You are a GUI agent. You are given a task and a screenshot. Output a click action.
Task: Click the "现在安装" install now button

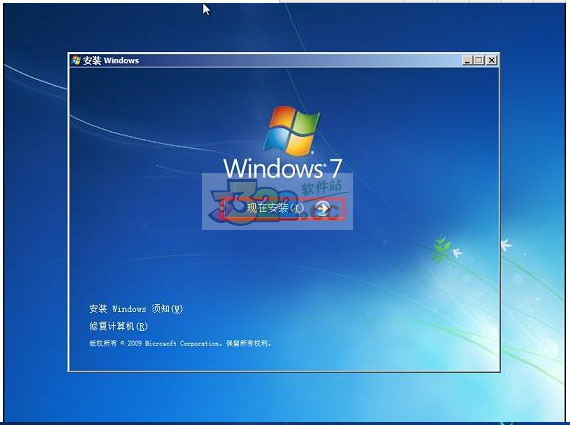tap(282, 209)
